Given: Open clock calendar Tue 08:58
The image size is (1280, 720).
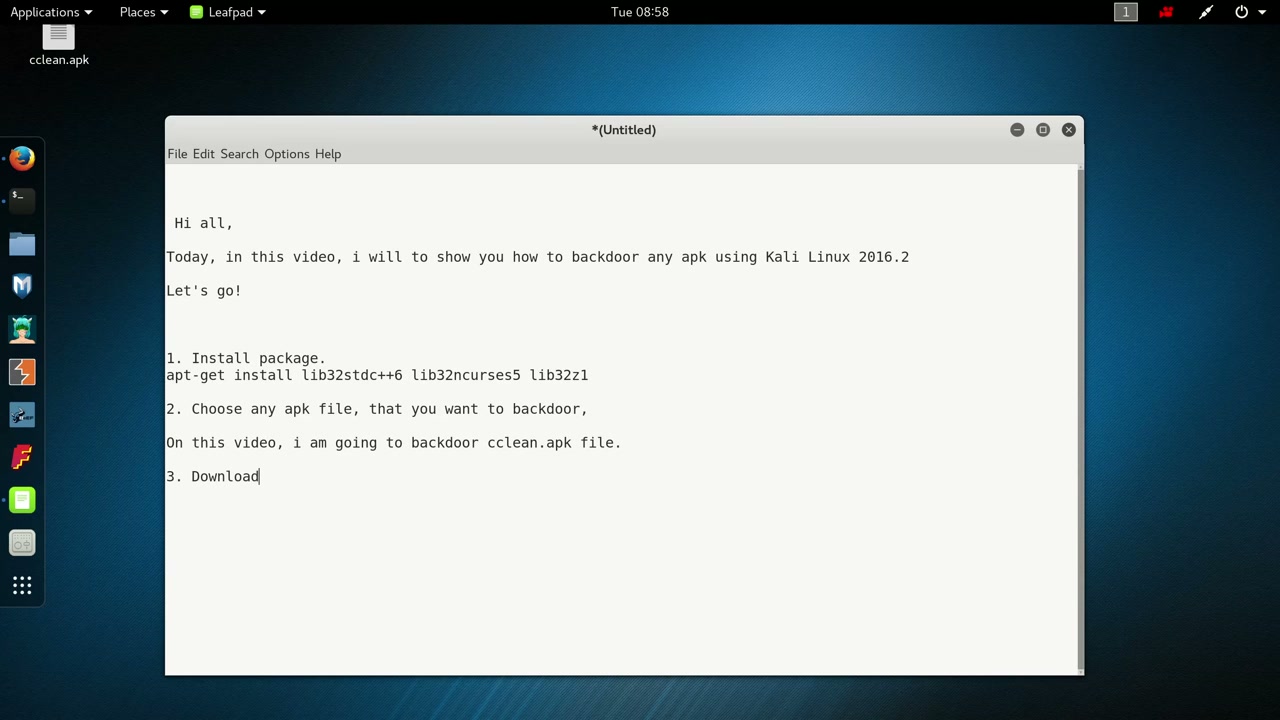Looking at the screenshot, I should coord(640,12).
